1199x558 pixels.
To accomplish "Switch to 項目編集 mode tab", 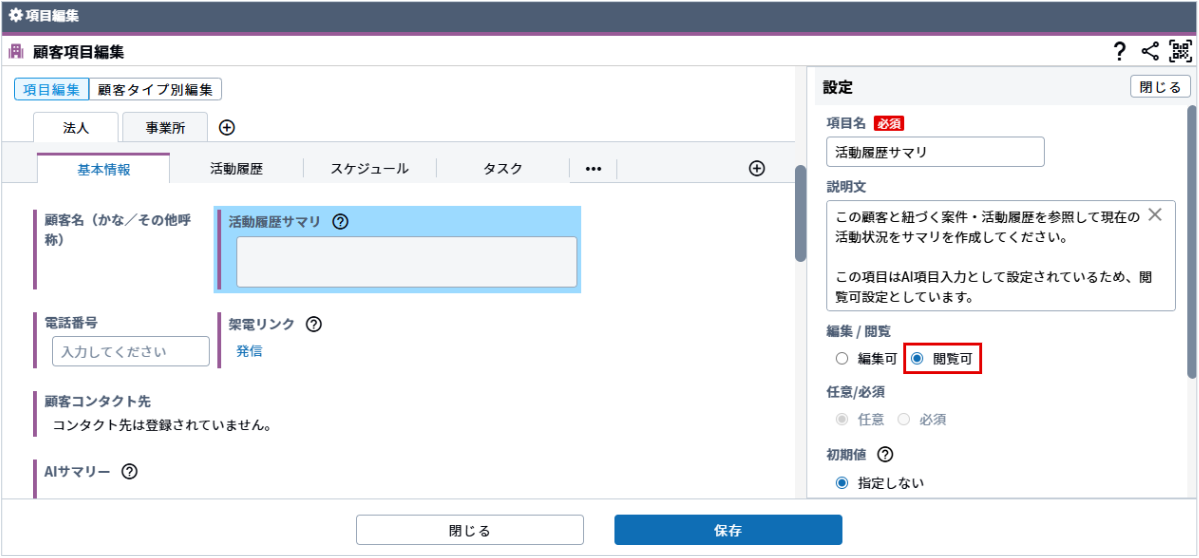I will point(51,89).
